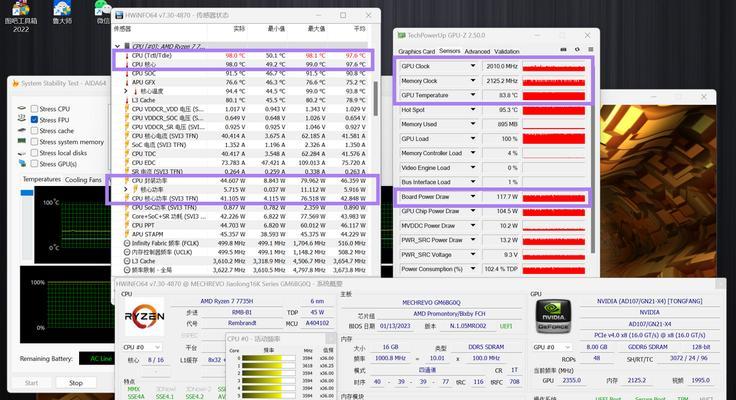Switch to the Cooling Fans tab in AIDA64

(83, 180)
